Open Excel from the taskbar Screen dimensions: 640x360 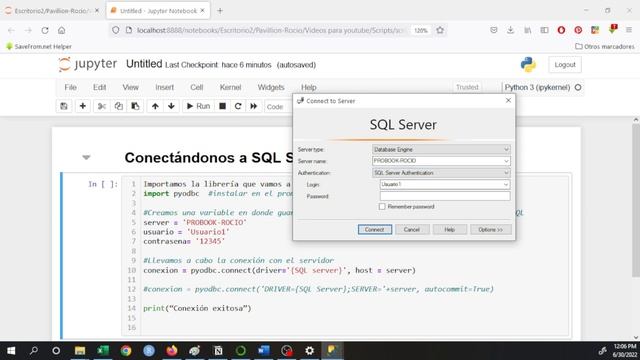[x=103, y=351]
